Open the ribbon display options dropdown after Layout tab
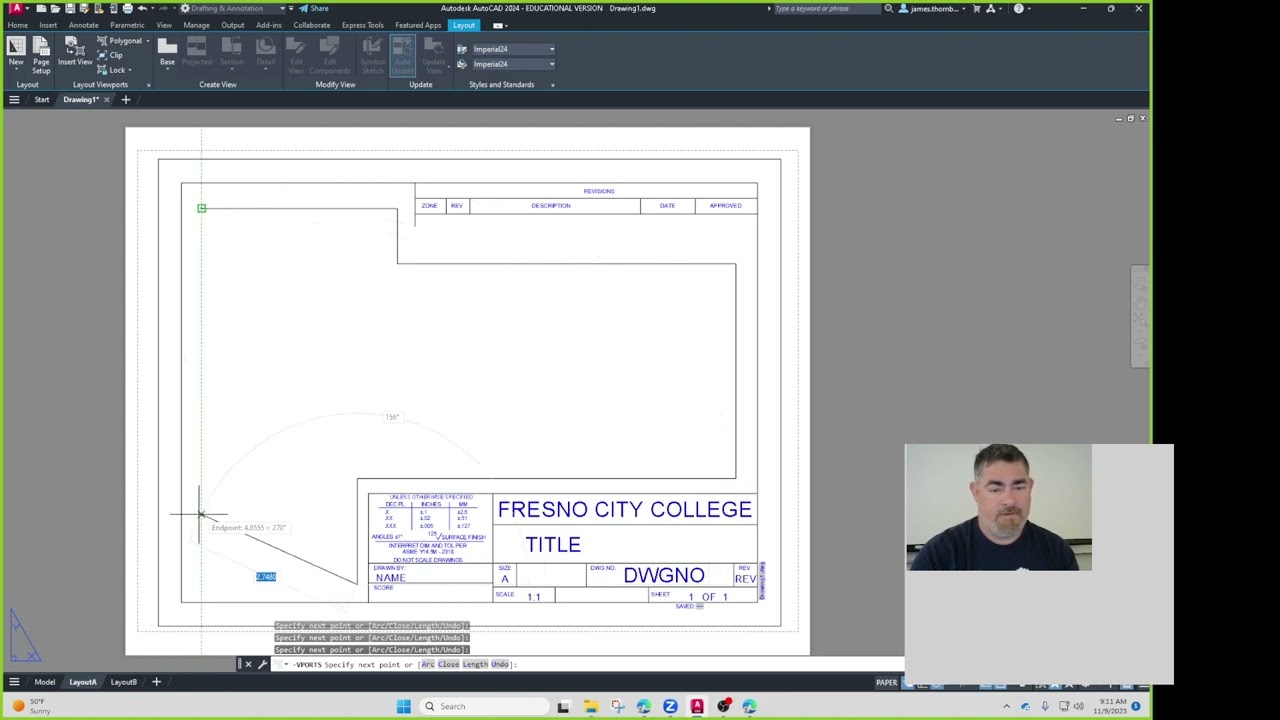This screenshot has width=1280, height=720. tap(499, 25)
